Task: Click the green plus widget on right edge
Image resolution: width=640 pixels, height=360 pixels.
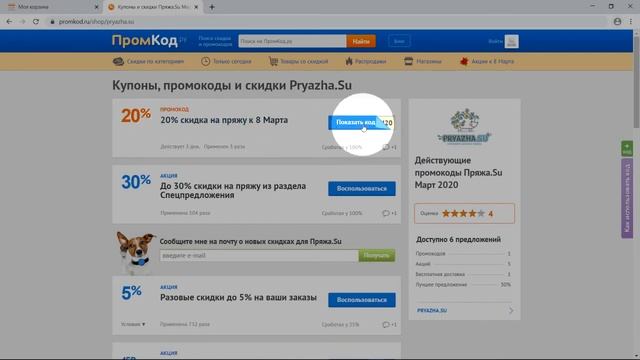Action: point(627,148)
